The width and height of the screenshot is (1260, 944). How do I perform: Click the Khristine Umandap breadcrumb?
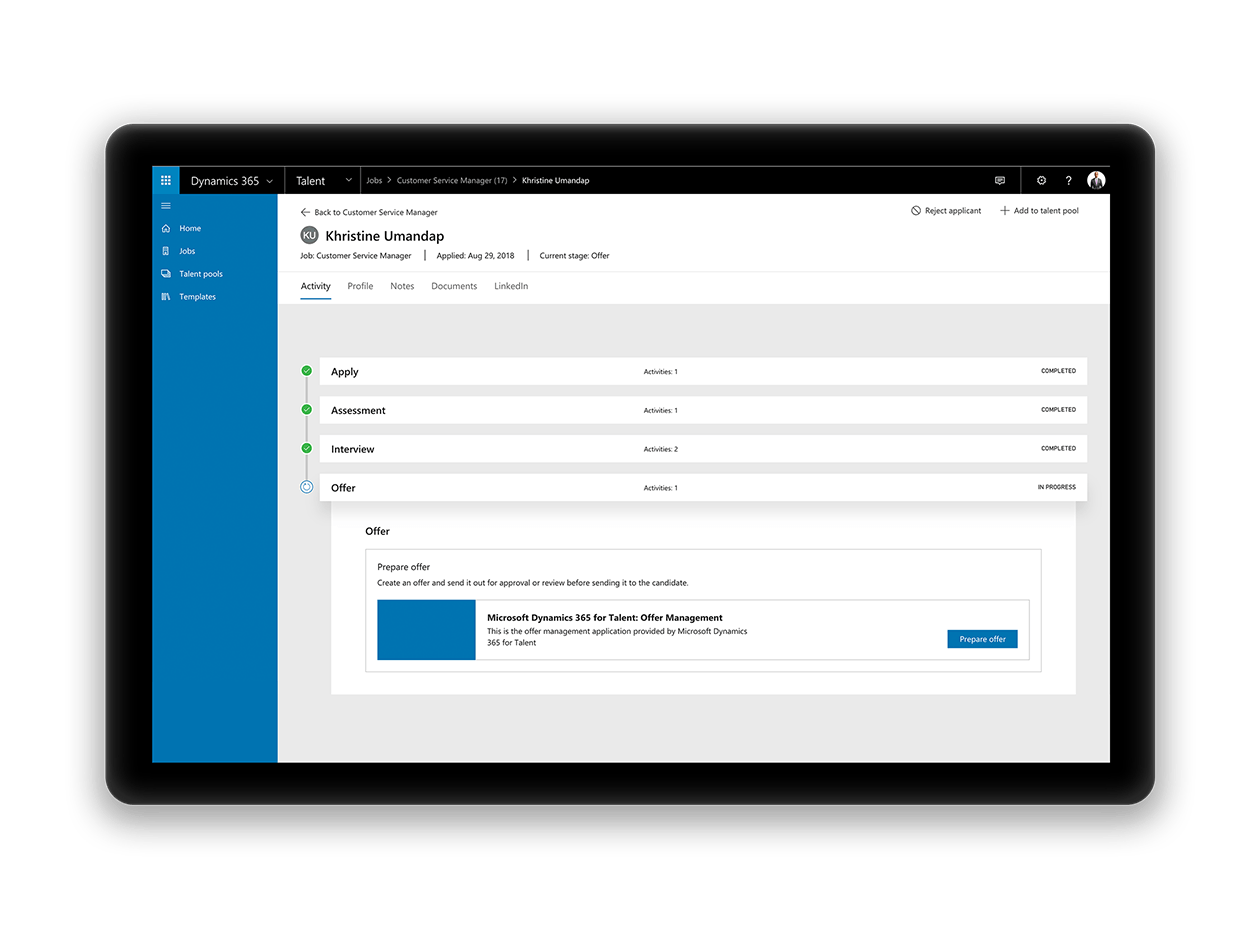click(556, 181)
